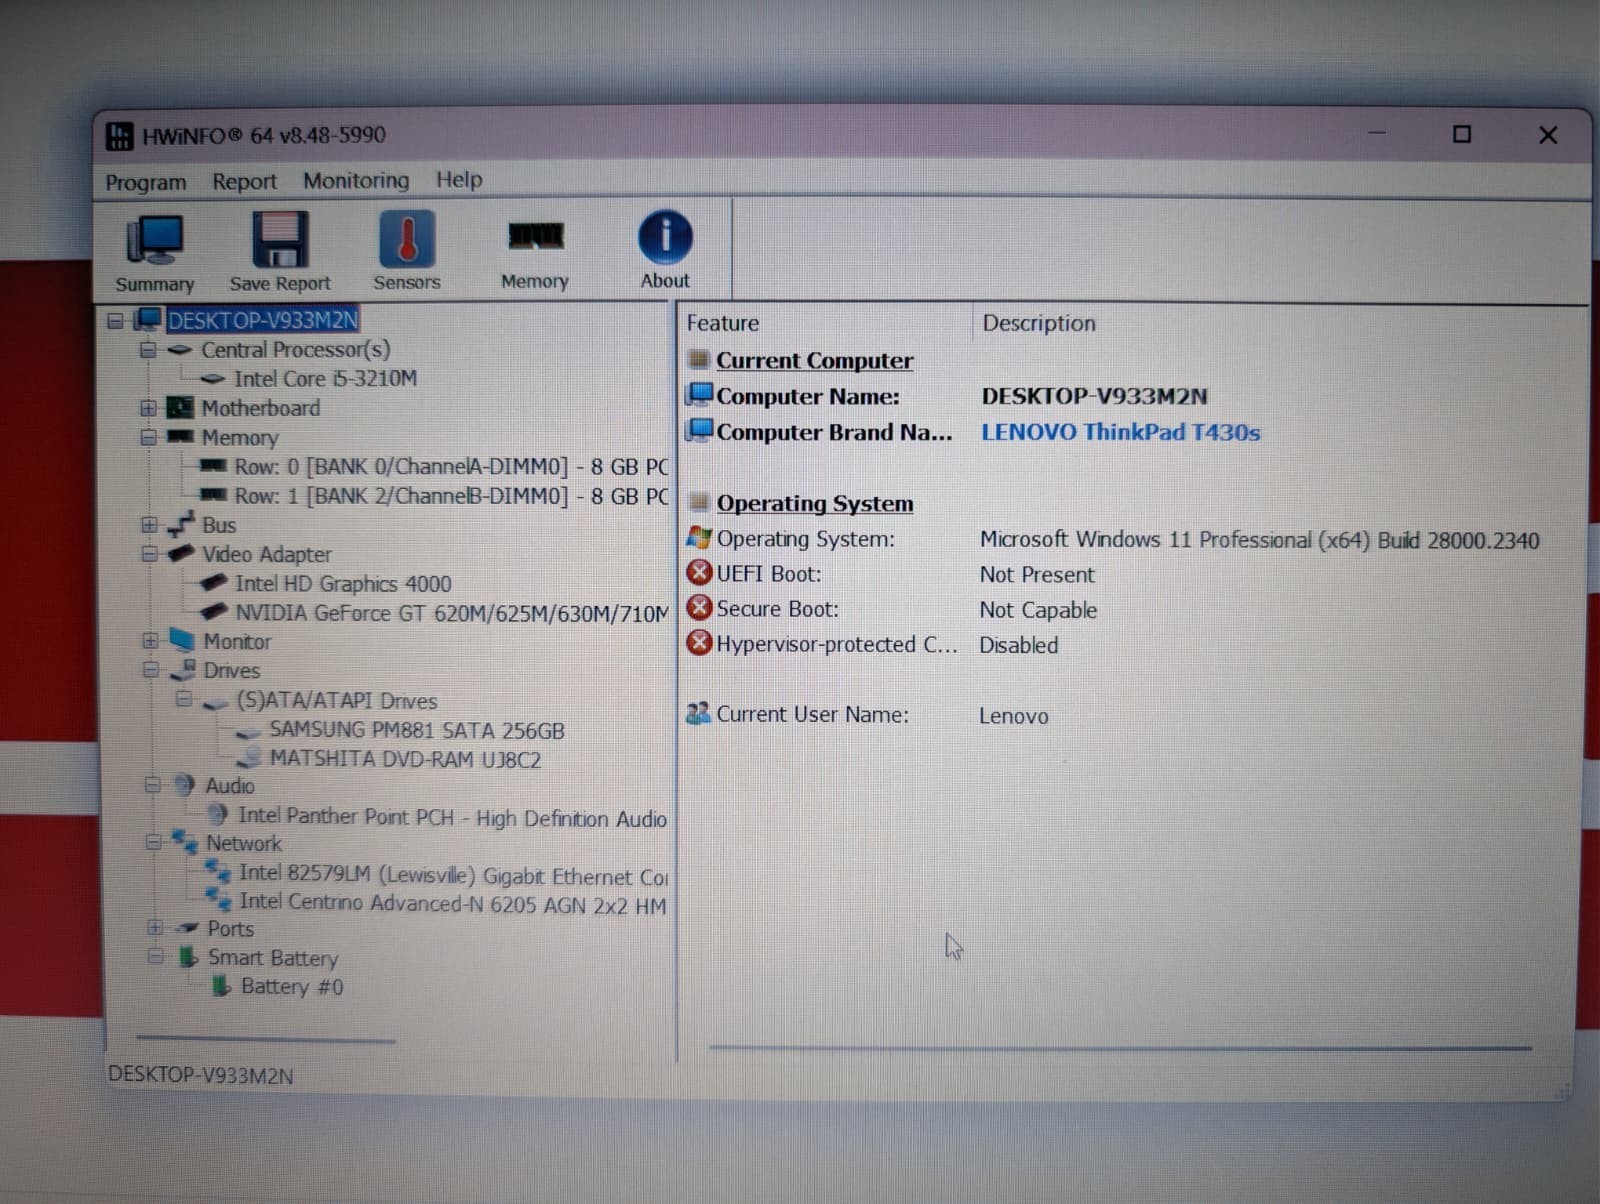1600x1204 pixels.
Task: Select Intel HD Graphics 4000 adapter
Action: pos(343,584)
